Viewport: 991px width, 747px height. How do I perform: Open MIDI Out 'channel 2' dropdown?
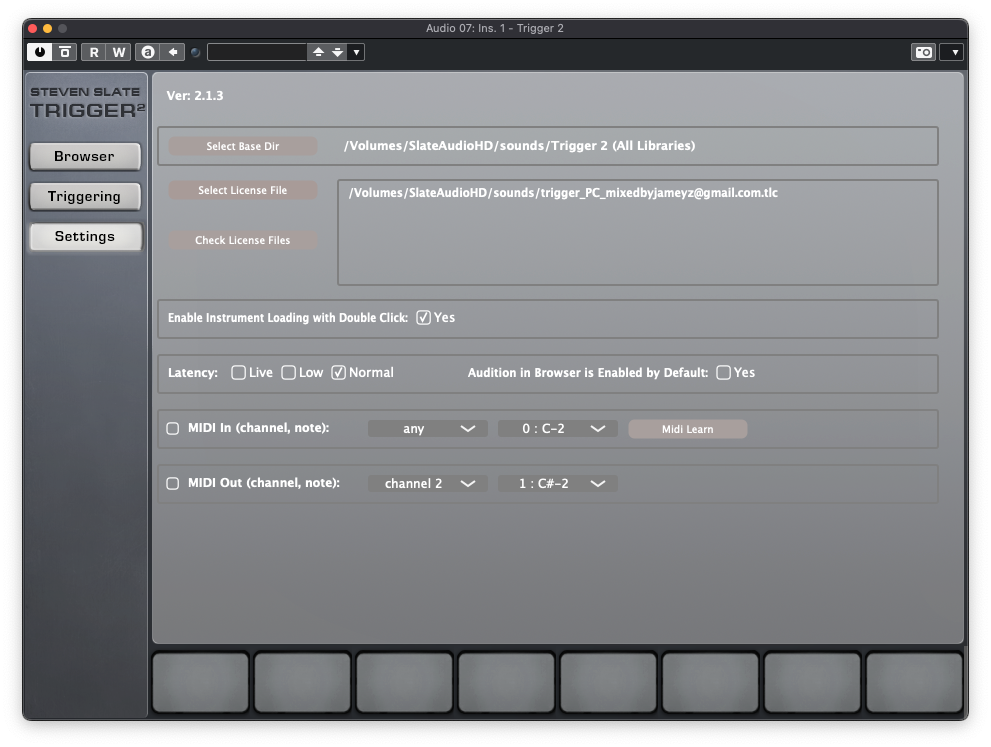coord(428,483)
